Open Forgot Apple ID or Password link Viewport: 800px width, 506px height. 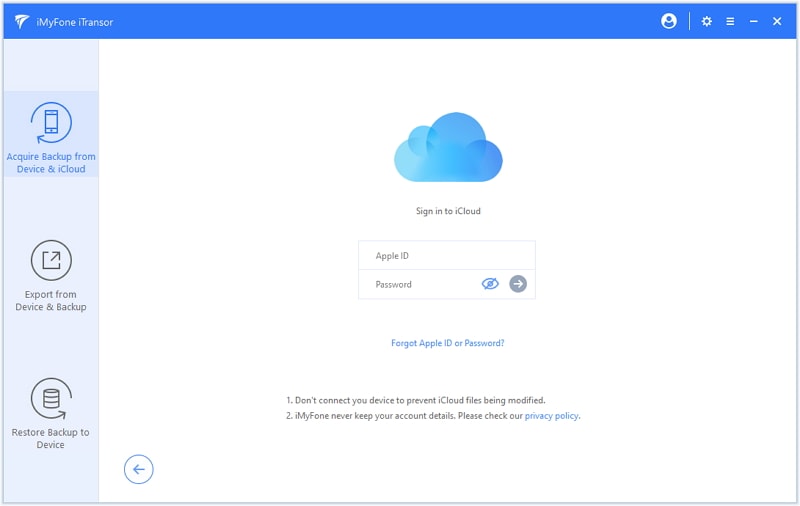pyautogui.click(x=447, y=343)
